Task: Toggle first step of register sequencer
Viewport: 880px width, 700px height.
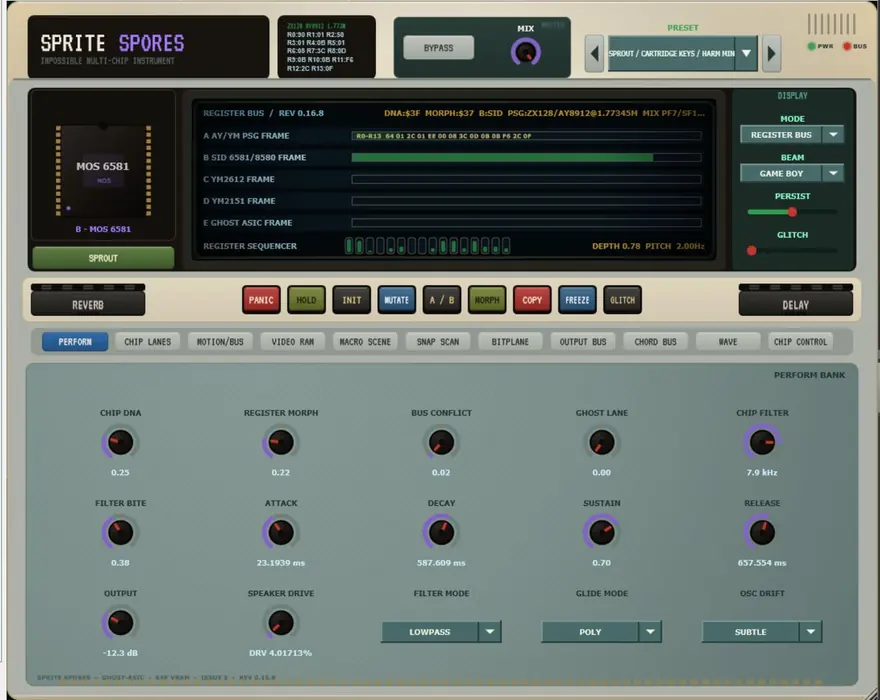Action: (x=349, y=246)
